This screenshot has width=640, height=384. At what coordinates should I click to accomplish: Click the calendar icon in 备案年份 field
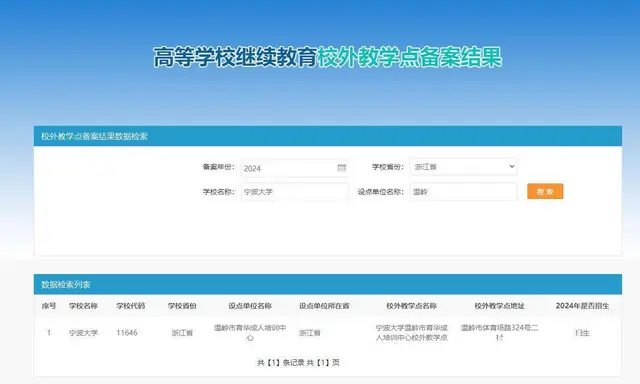[342, 168]
